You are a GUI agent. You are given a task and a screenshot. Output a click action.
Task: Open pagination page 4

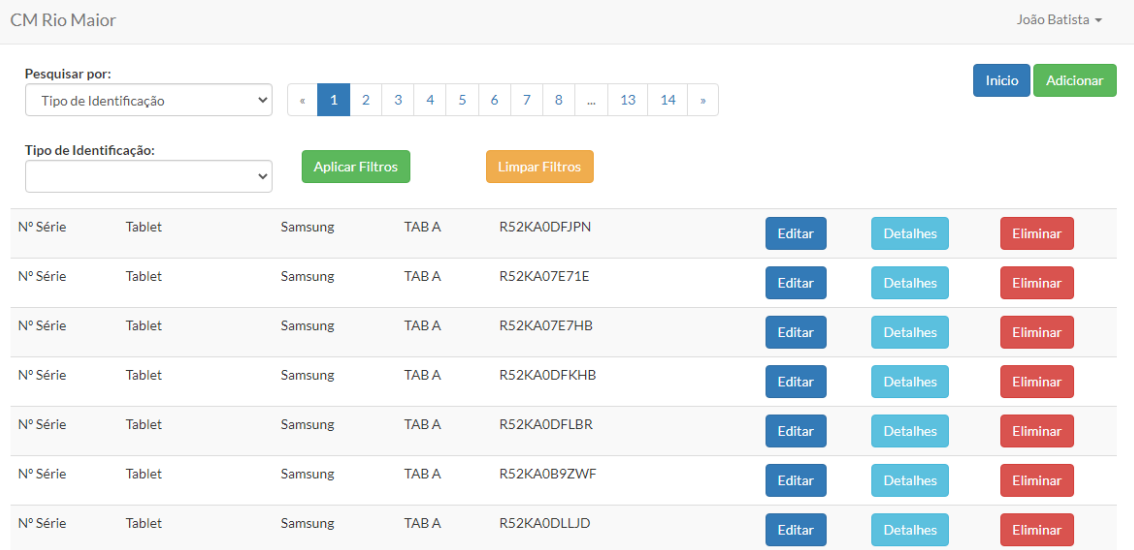(x=430, y=100)
